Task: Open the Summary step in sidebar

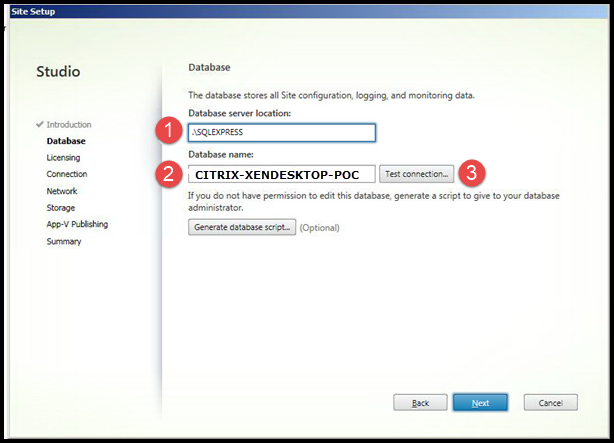Action: click(64, 241)
